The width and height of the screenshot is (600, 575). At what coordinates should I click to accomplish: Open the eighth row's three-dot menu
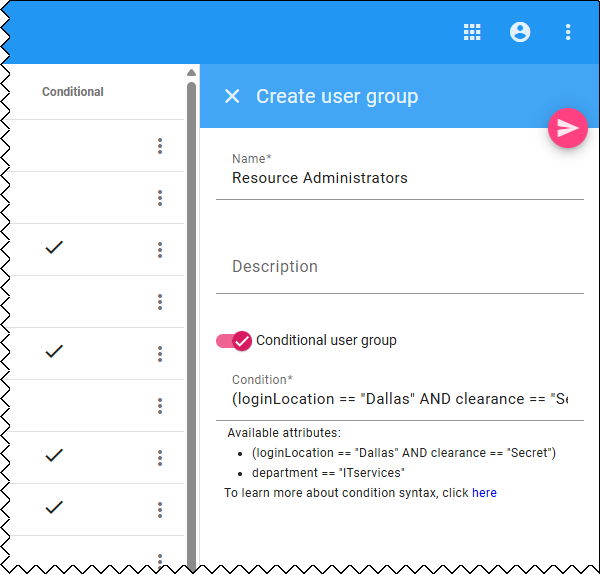click(160, 510)
